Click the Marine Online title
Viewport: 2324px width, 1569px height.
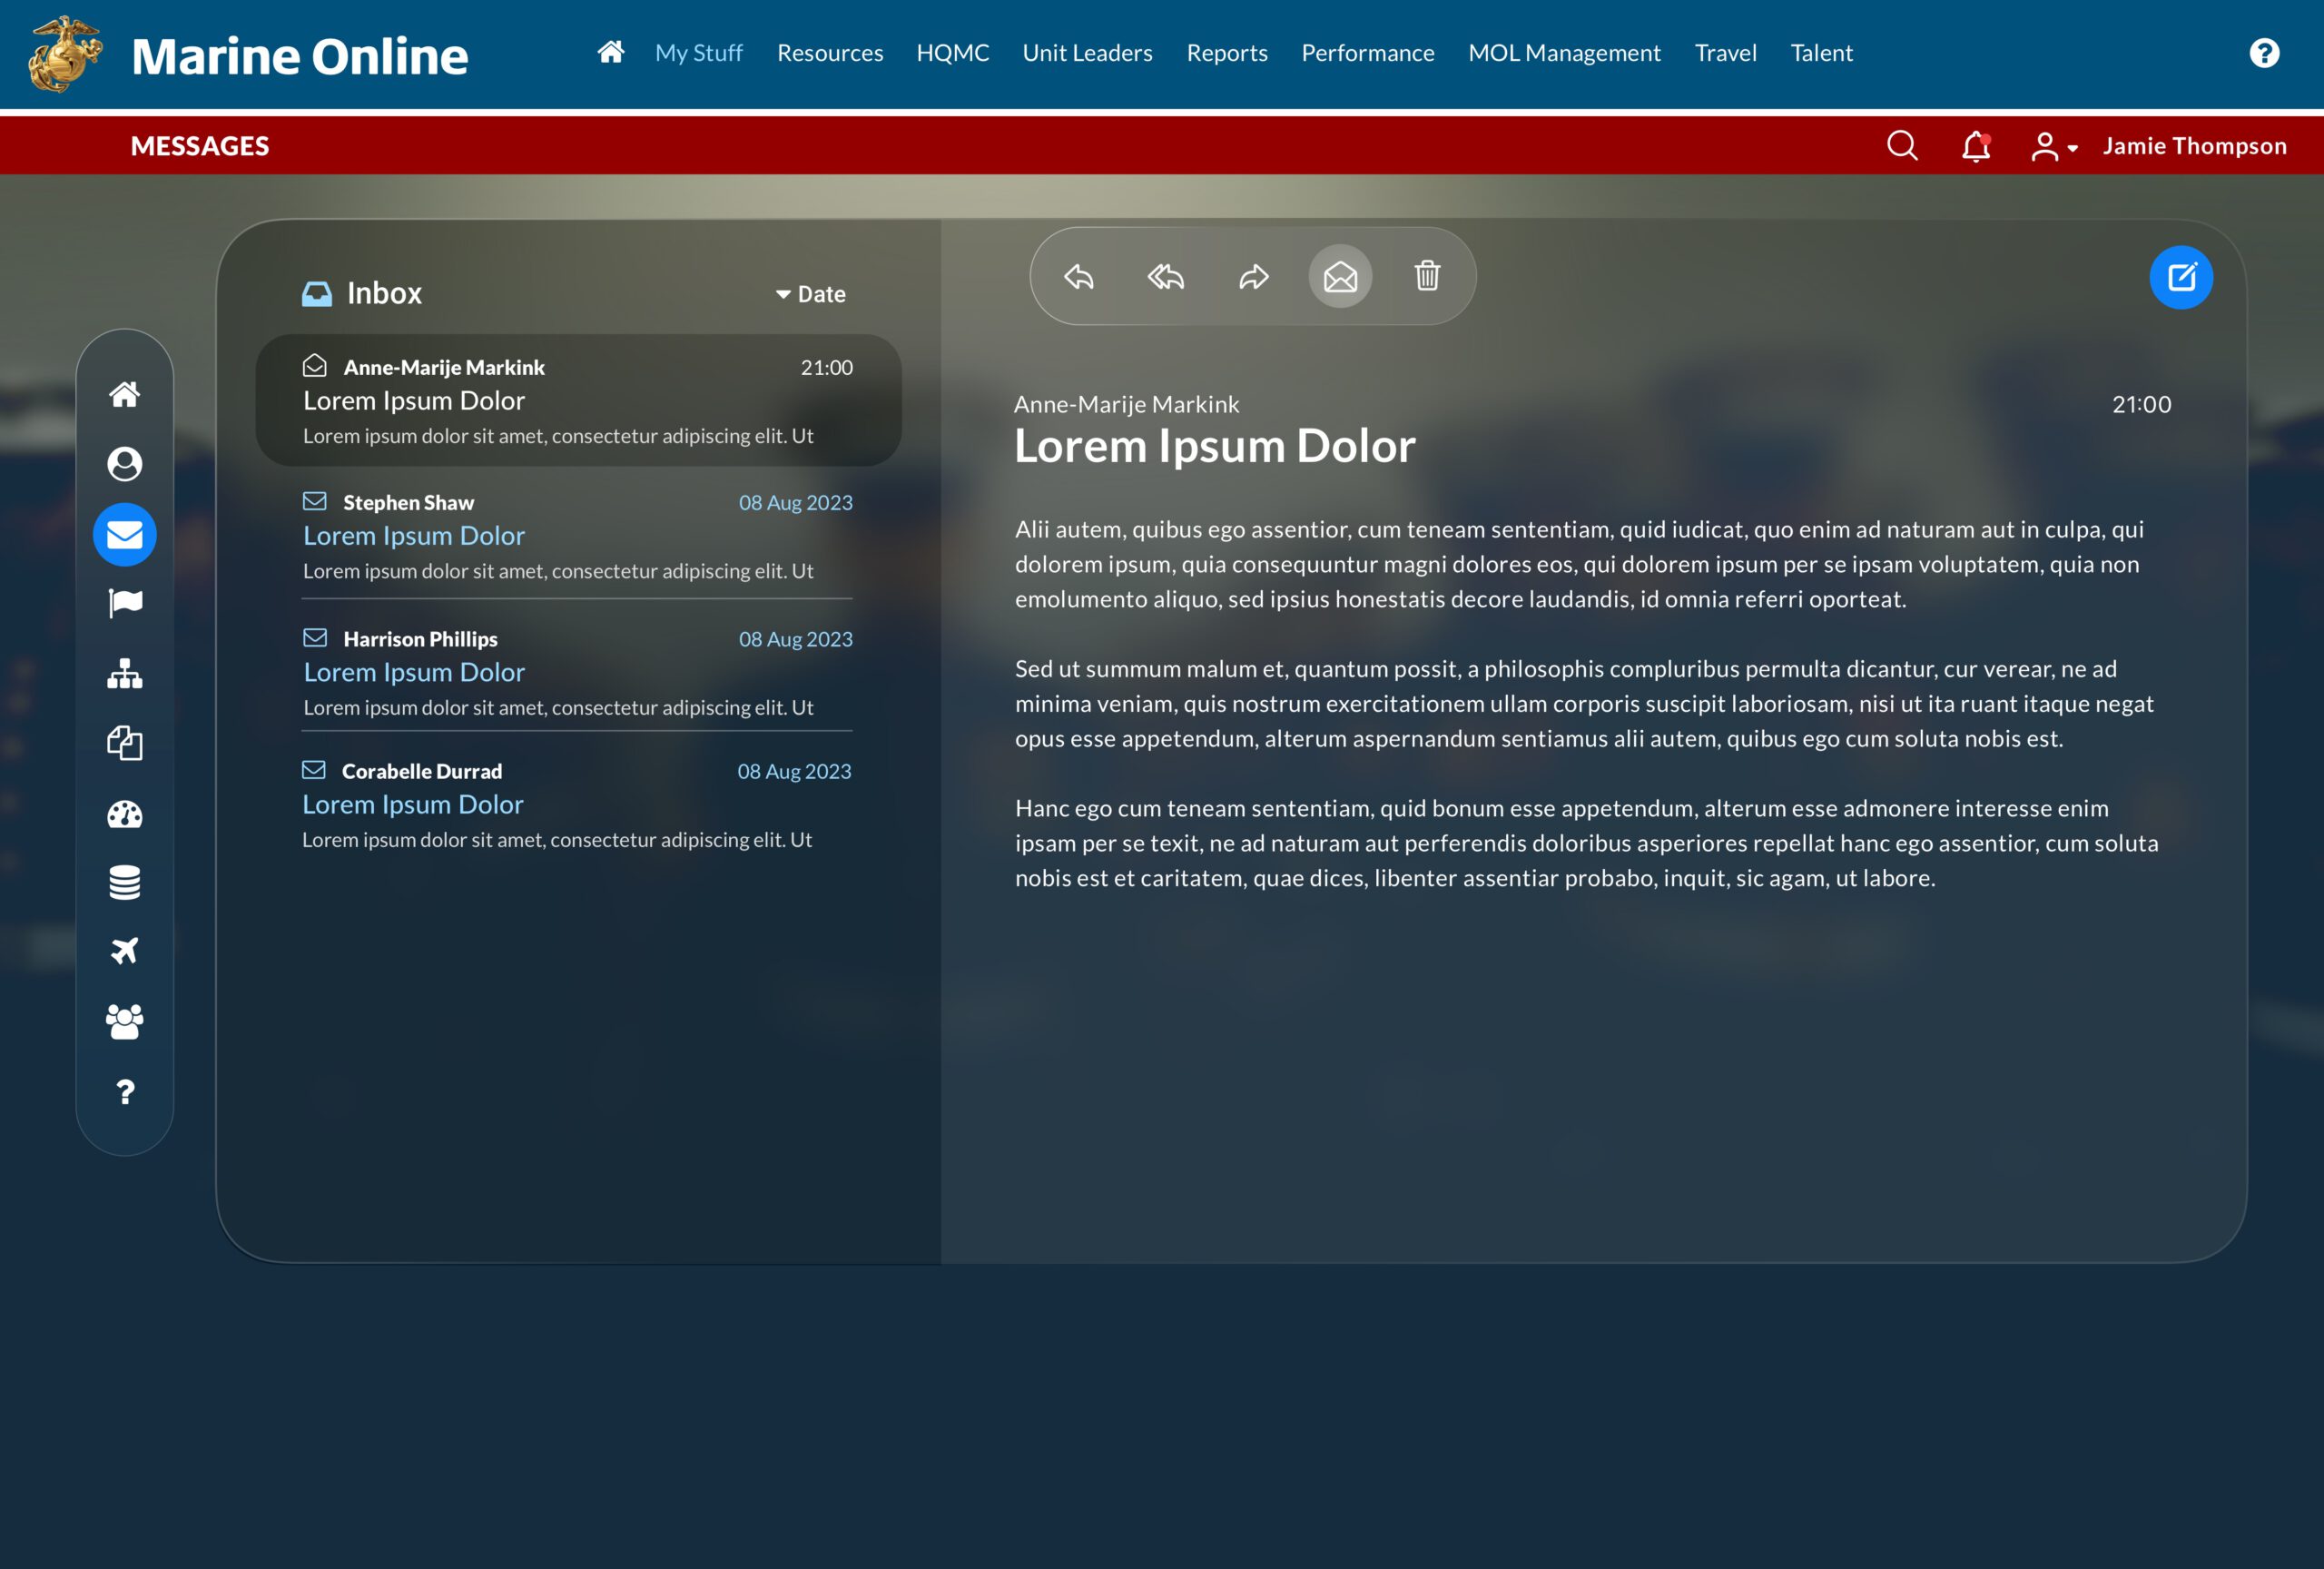299,56
